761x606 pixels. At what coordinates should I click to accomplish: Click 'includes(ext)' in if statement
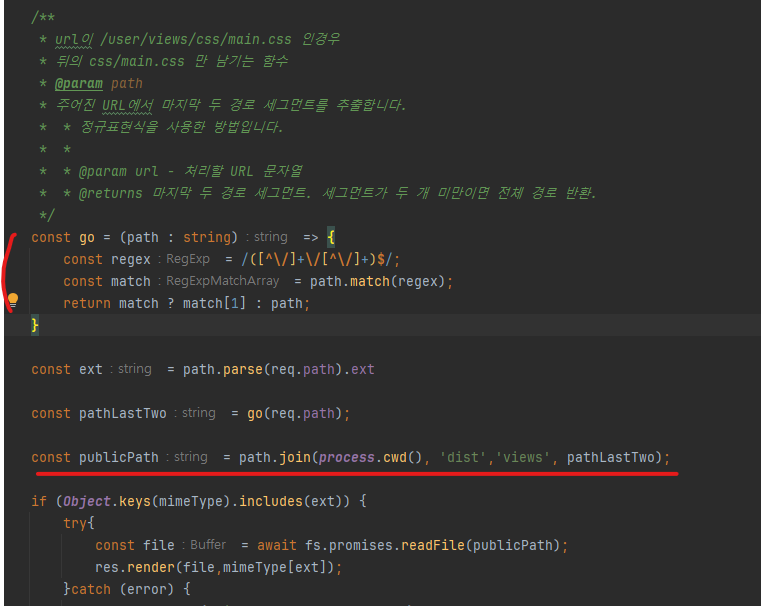294,501
